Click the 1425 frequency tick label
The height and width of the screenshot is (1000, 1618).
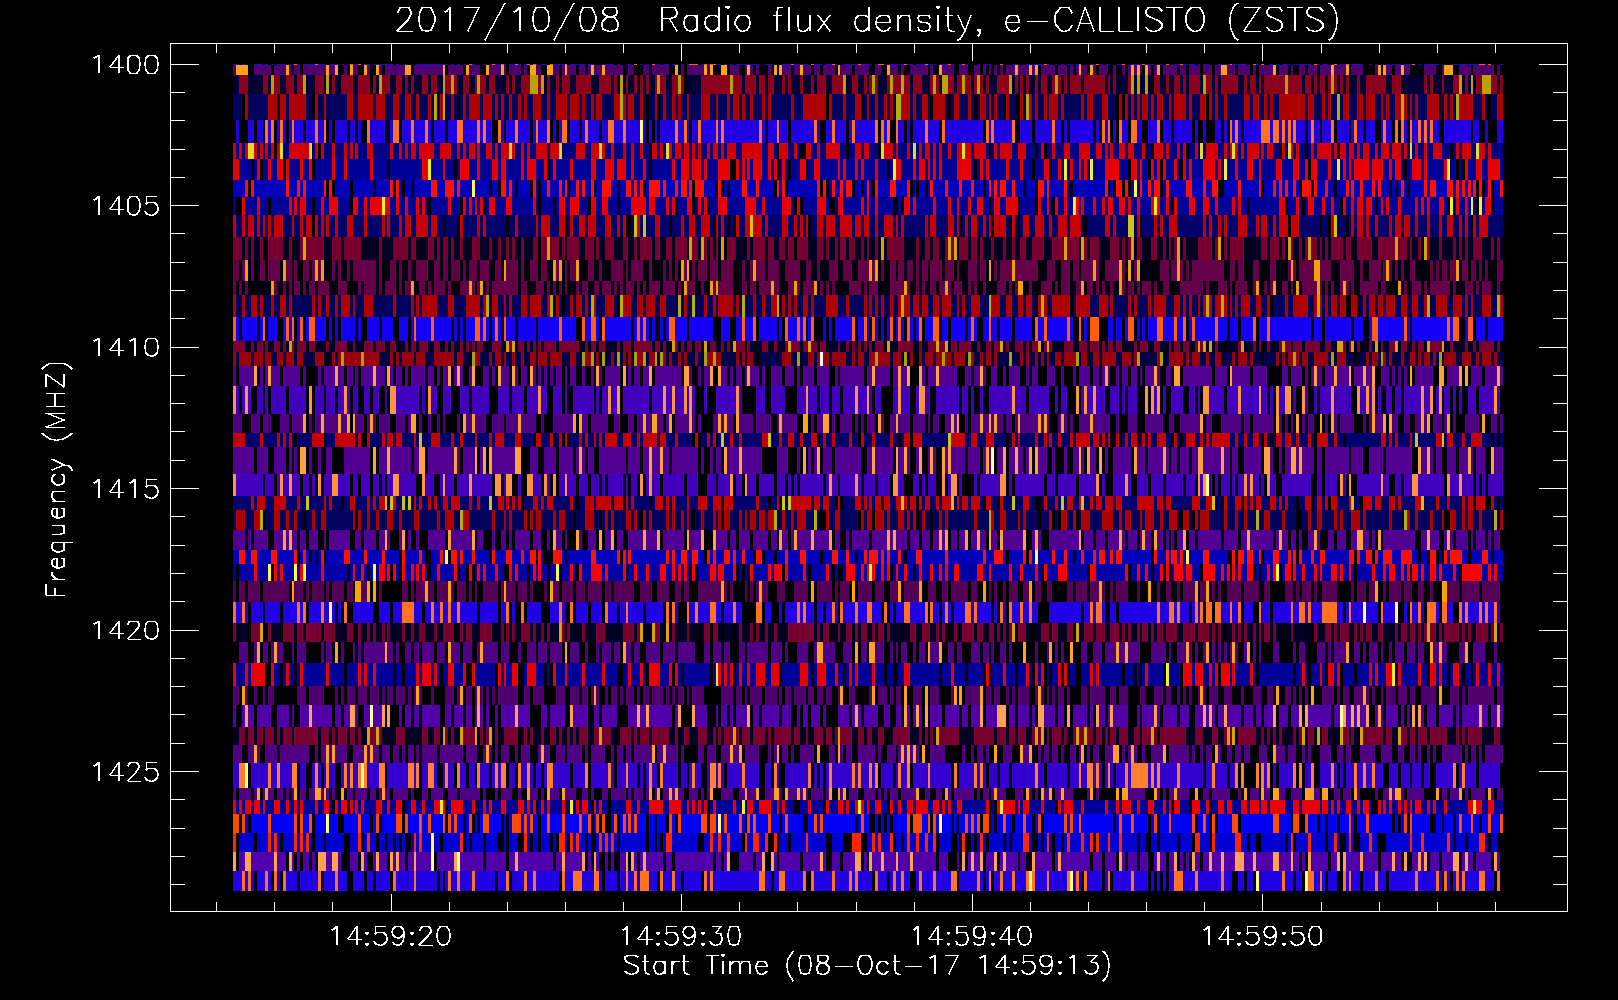pos(125,772)
